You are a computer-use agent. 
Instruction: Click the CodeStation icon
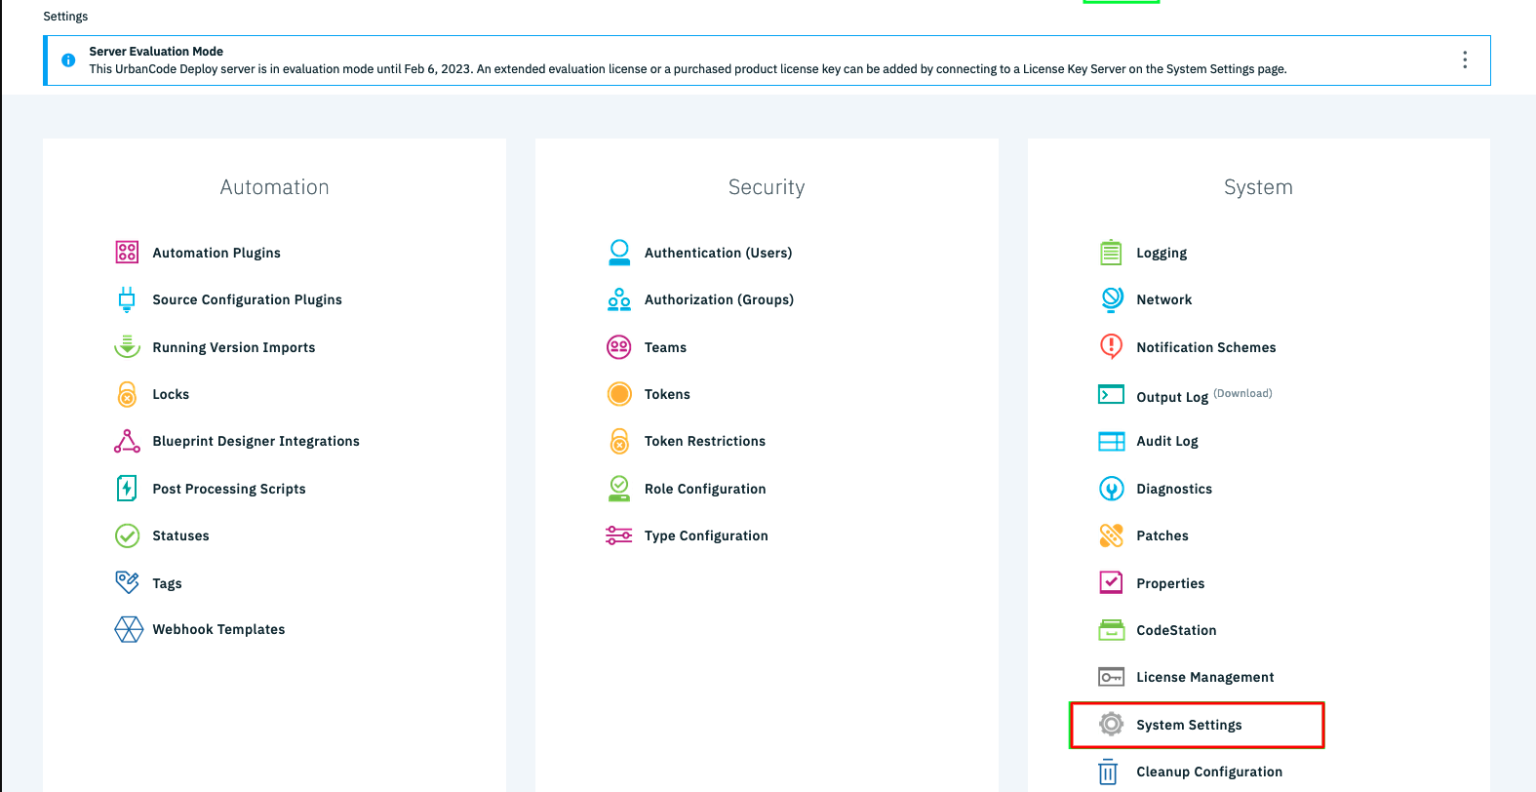click(x=1111, y=630)
